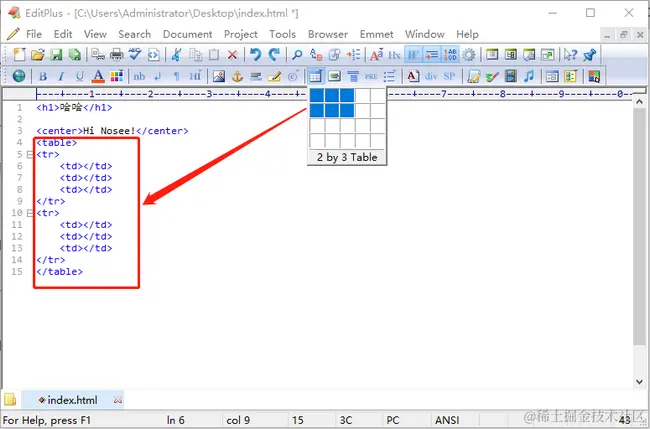Viewport: 650px width, 429px height.
Task: Insert a paragraph tag with the ¶ icon
Action: point(177,76)
